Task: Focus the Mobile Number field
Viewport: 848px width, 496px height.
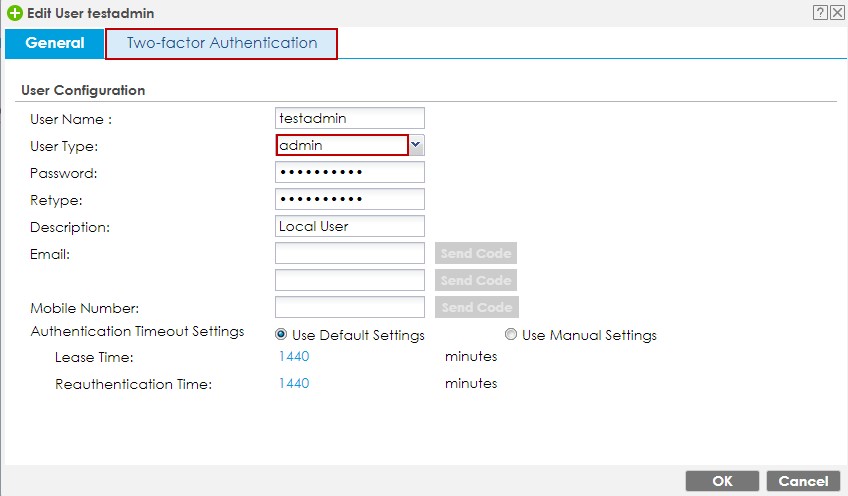Action: pos(349,307)
